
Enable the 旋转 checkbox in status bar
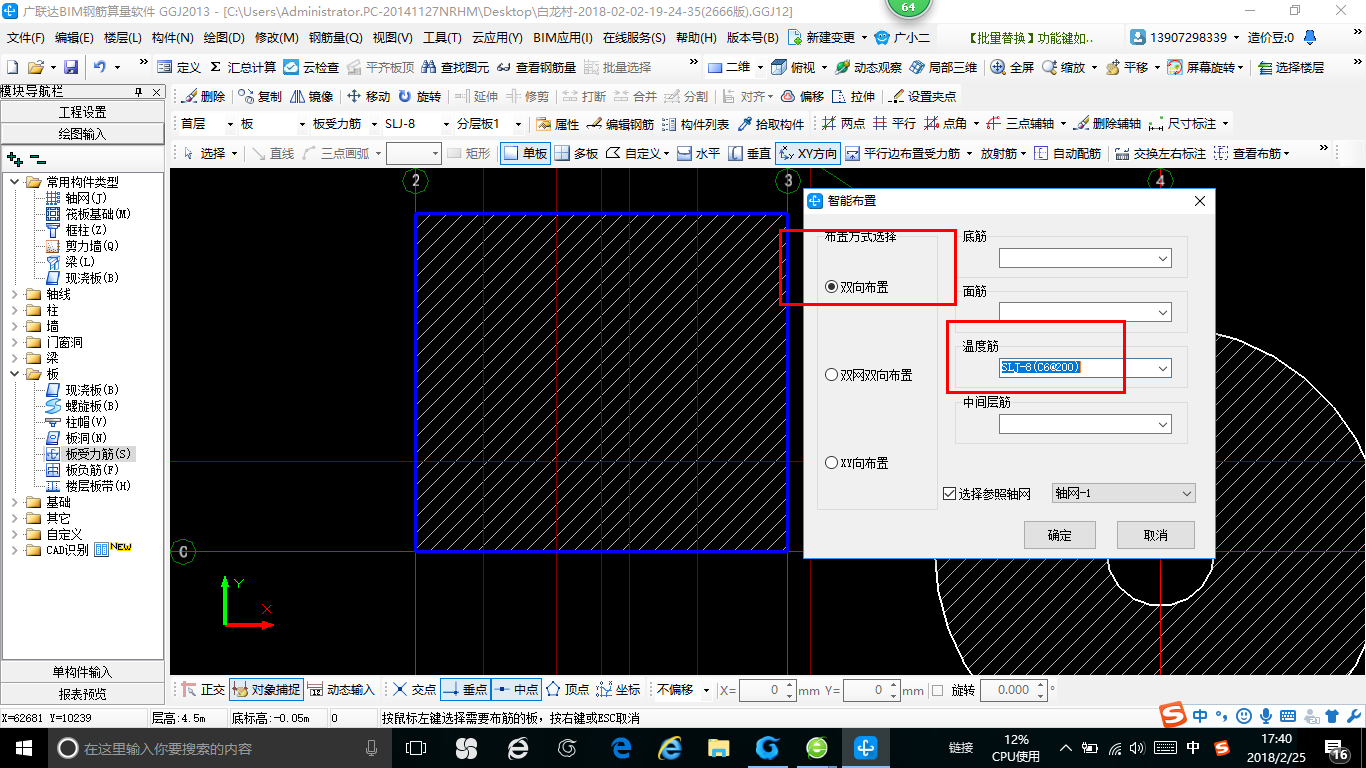[x=937, y=690]
